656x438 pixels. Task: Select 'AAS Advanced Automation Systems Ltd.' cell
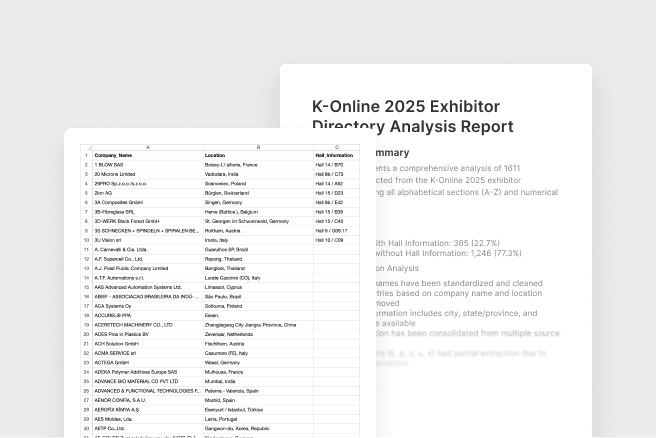click(x=148, y=287)
